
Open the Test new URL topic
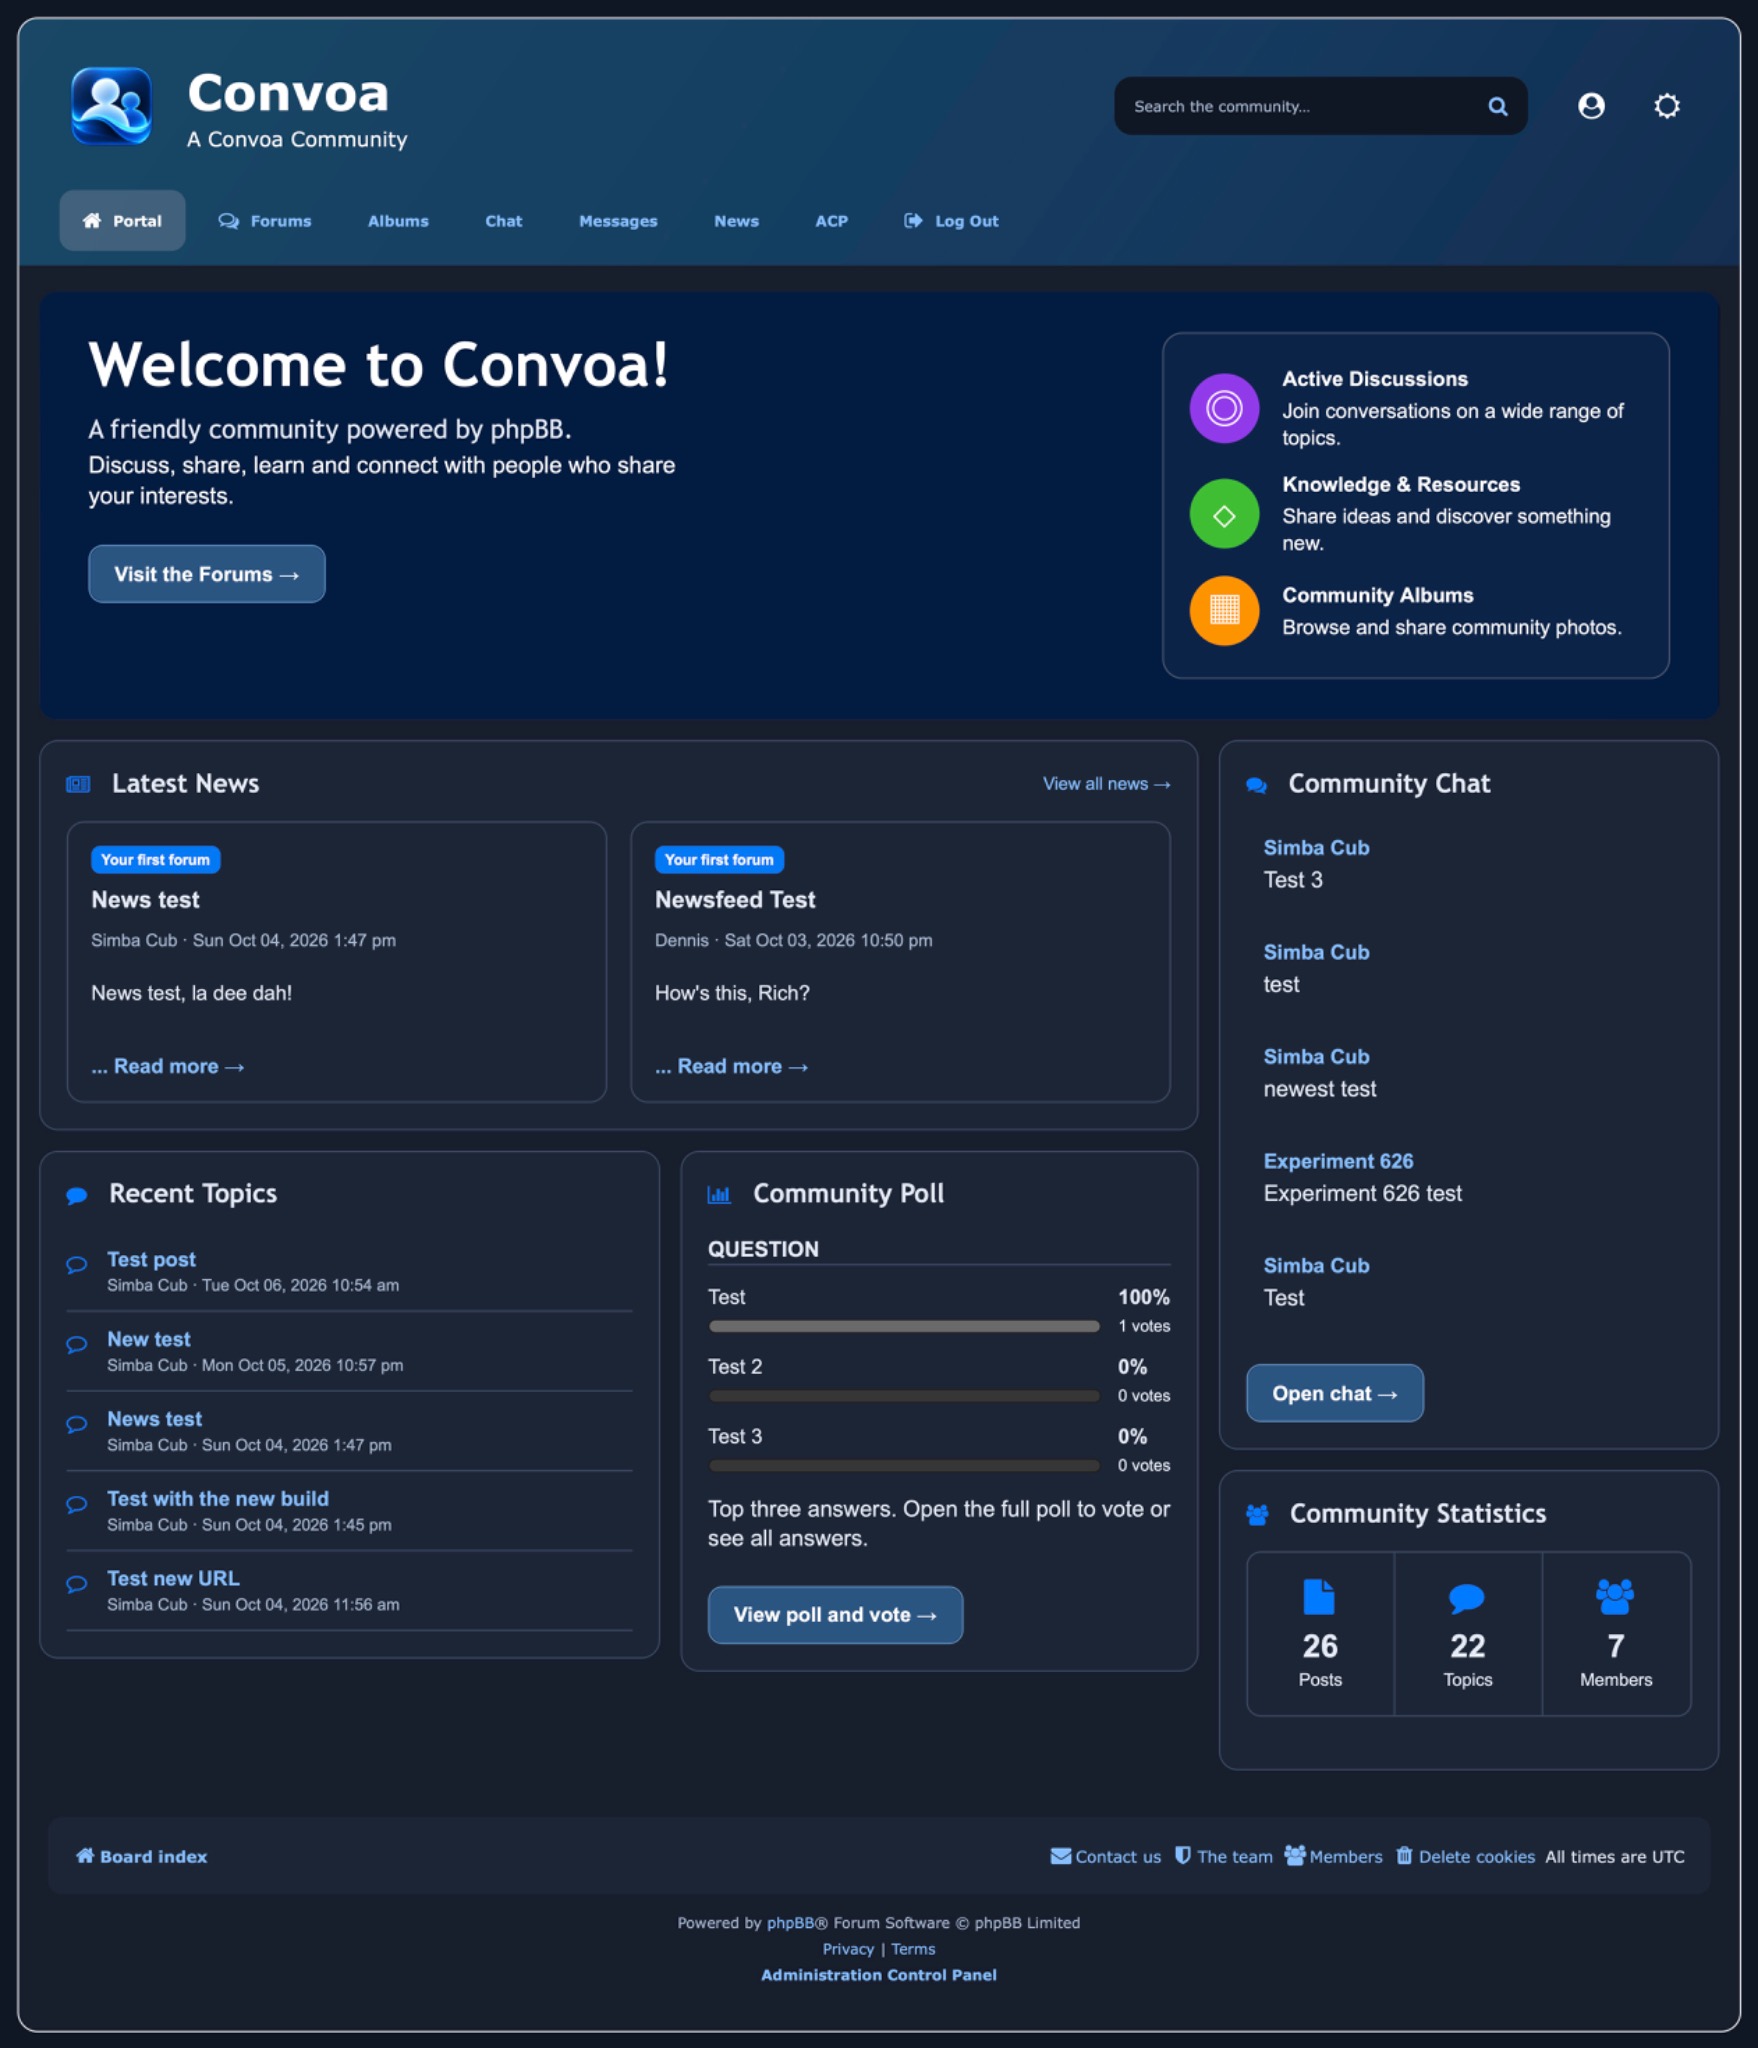173,1578
